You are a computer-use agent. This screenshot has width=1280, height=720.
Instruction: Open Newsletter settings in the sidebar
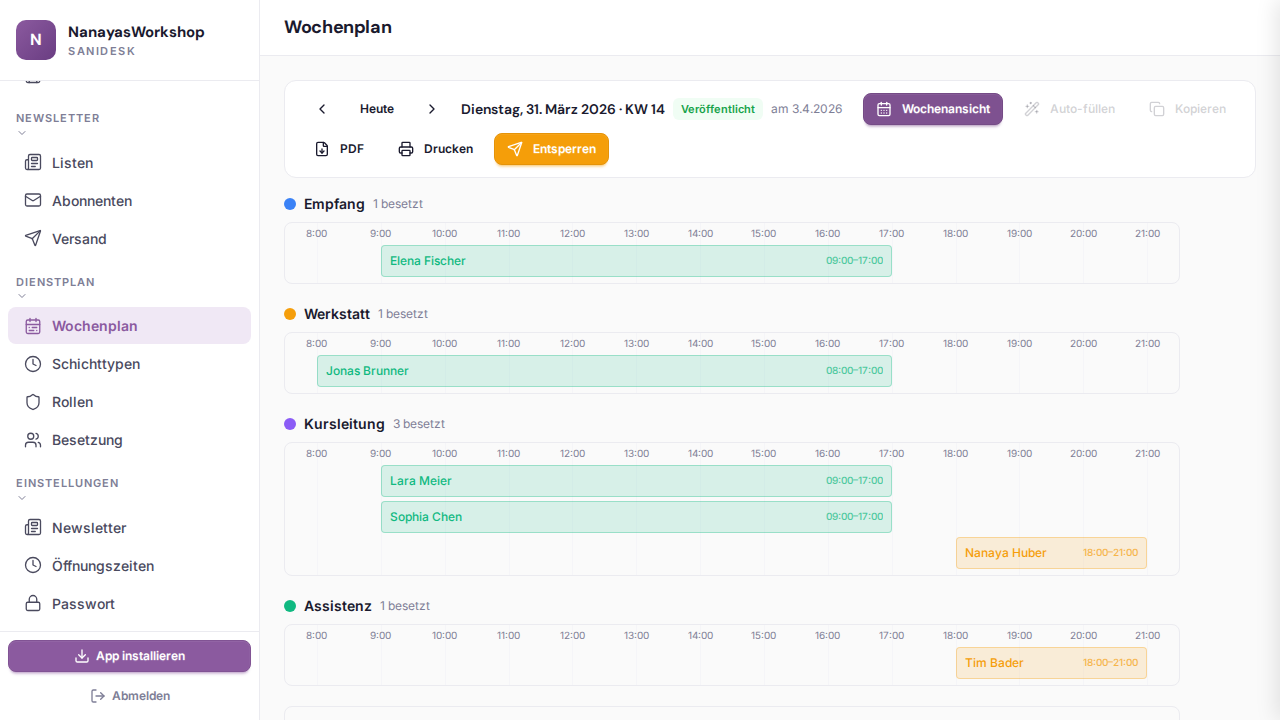(x=89, y=528)
